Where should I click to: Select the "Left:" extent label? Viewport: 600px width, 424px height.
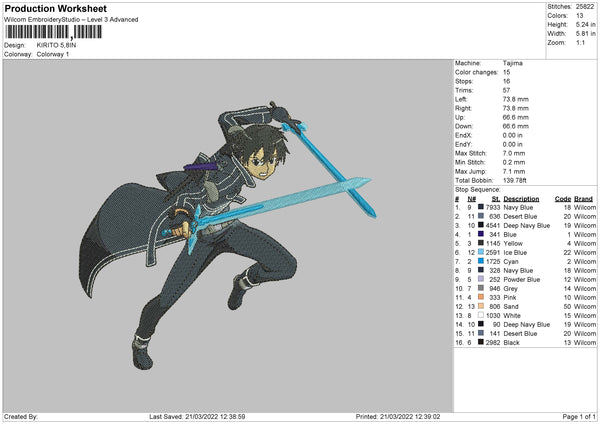(461, 99)
